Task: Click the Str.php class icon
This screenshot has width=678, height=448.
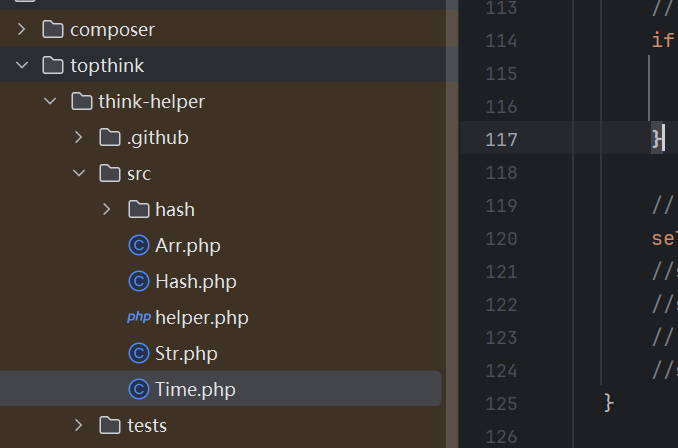Action: 139,354
